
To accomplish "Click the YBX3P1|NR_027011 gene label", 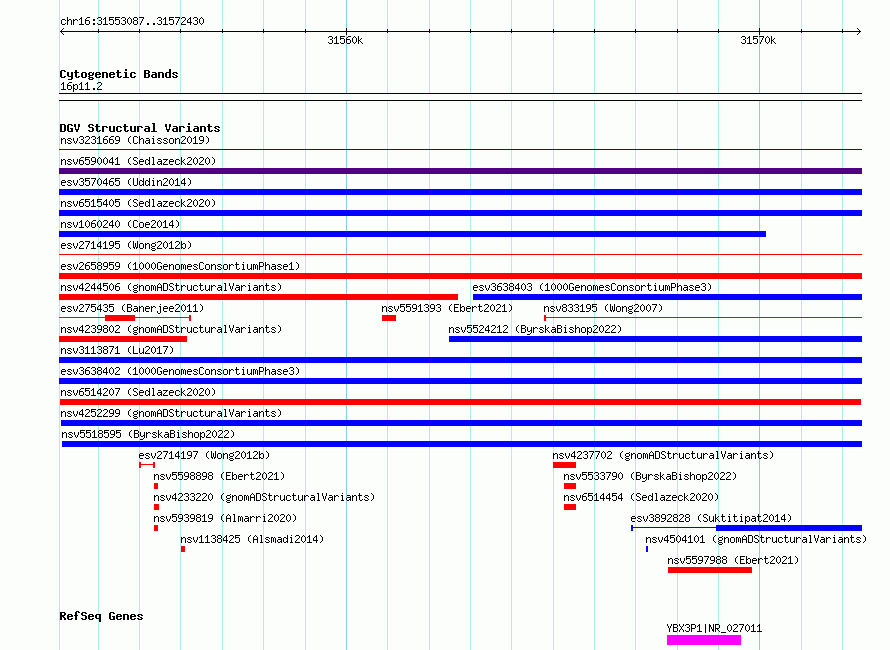I will (x=714, y=628).
